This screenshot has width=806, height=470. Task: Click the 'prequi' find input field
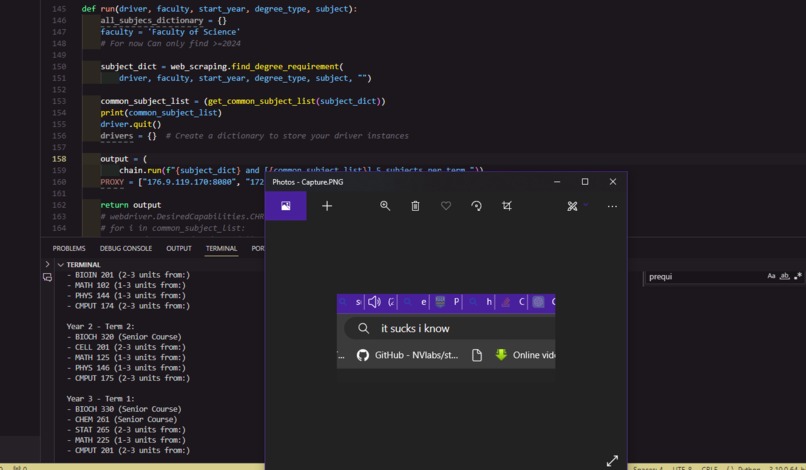click(704, 277)
